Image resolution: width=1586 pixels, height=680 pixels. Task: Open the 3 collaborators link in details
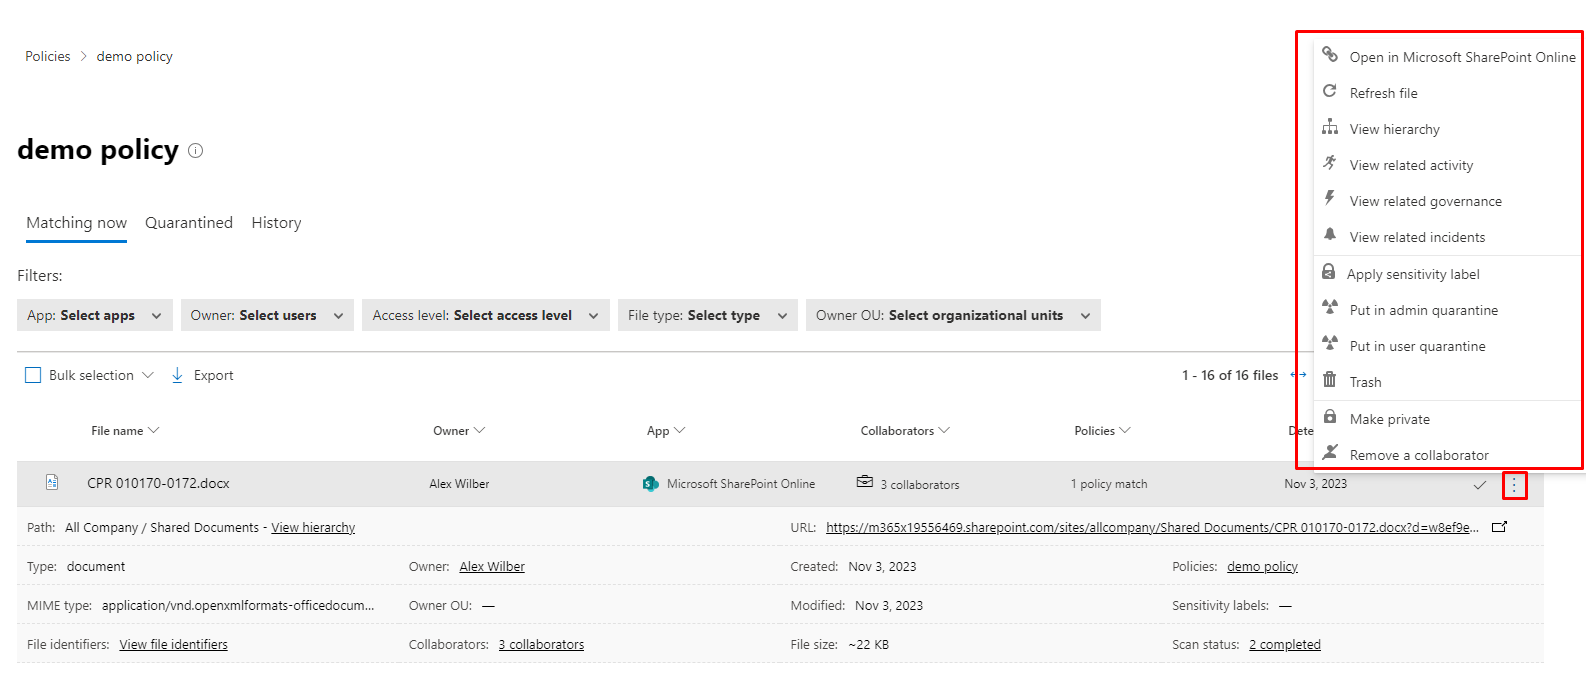click(541, 645)
